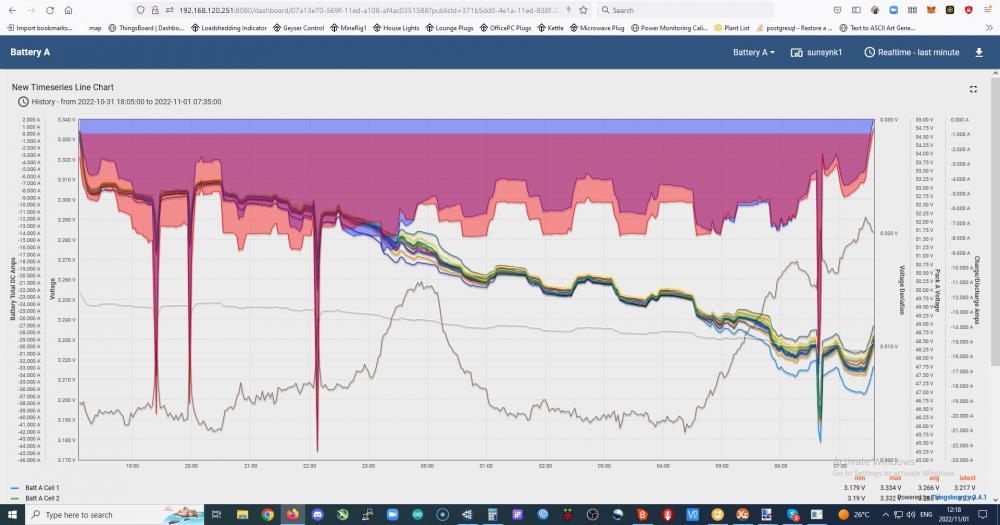
Task: Open Discord from the taskbar
Action: point(318,515)
